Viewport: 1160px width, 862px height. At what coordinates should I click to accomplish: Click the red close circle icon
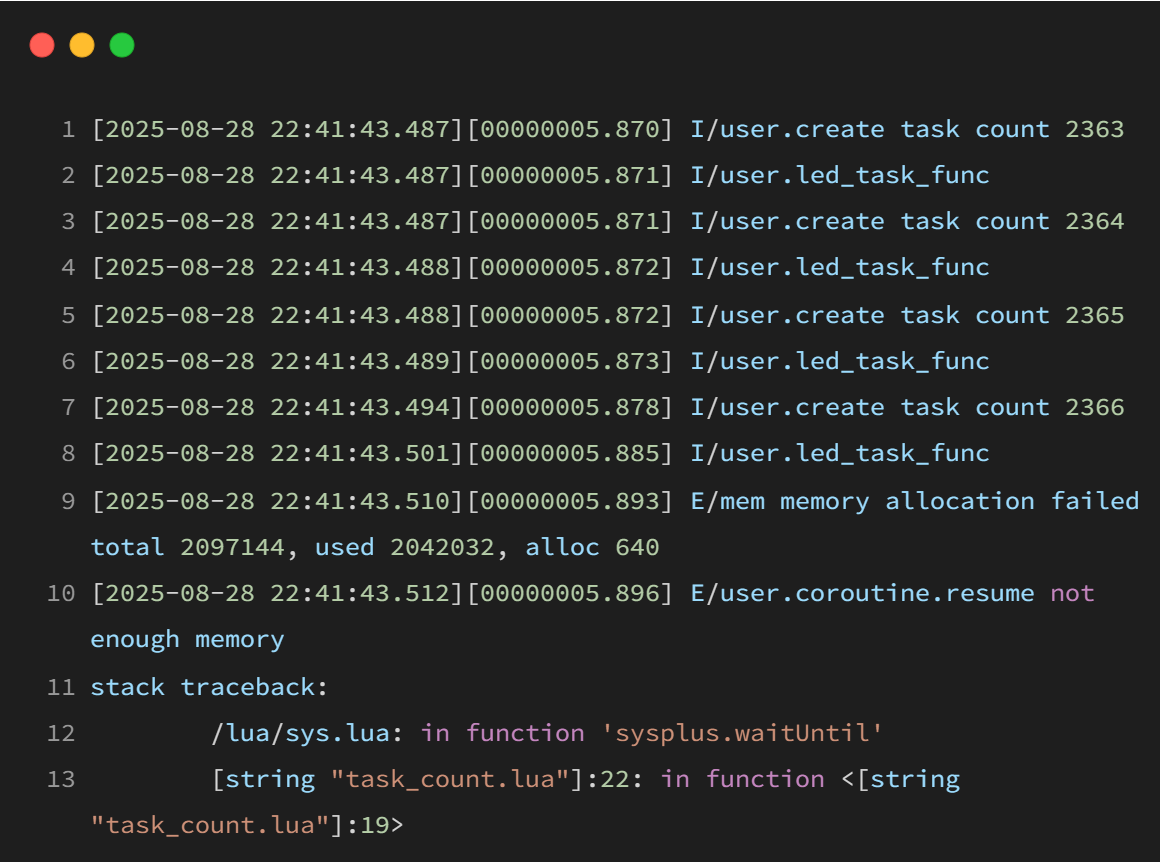tap(42, 45)
